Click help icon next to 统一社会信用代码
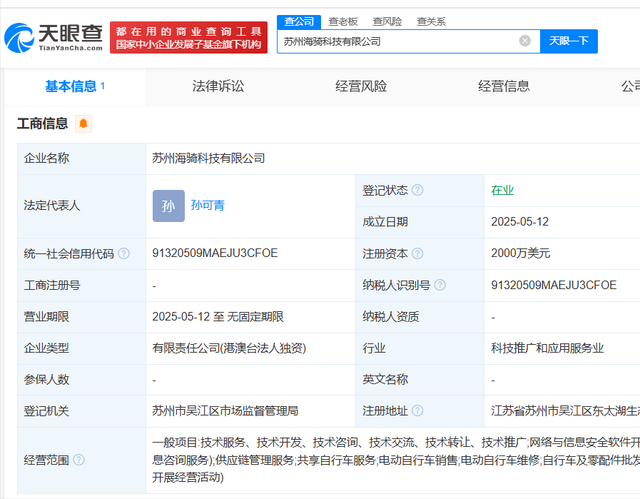 coord(124,254)
